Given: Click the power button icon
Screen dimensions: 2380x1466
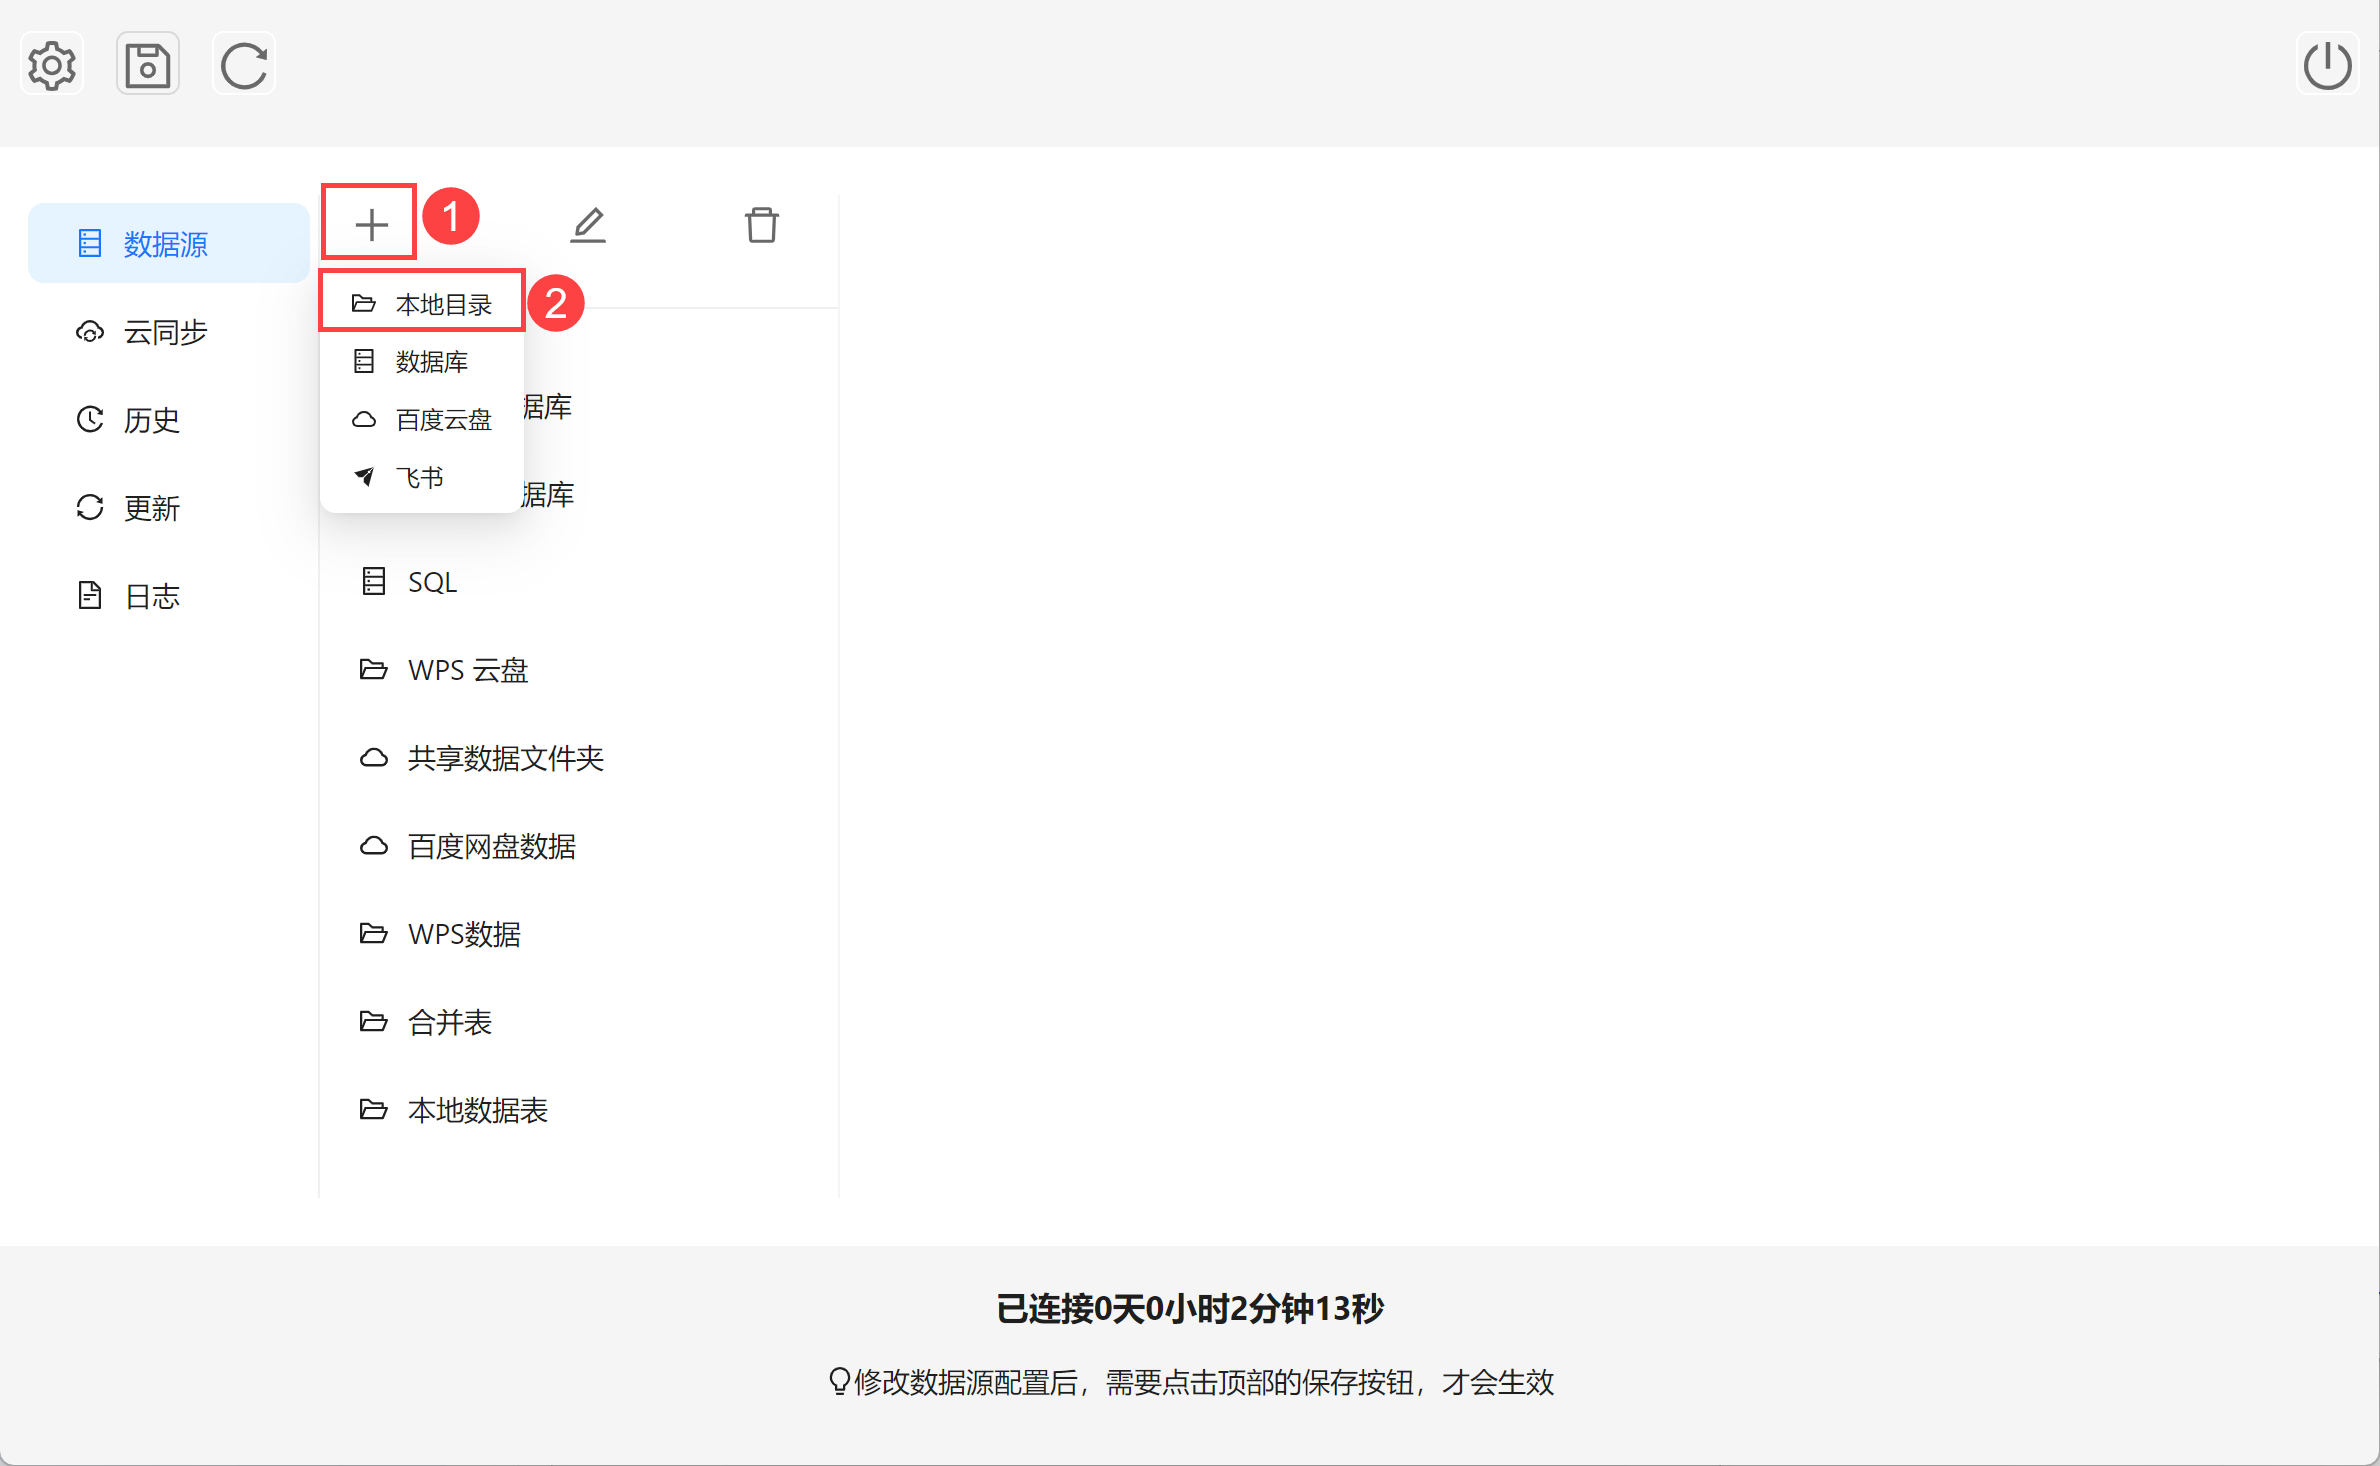Looking at the screenshot, I should pyautogui.click(x=2327, y=66).
